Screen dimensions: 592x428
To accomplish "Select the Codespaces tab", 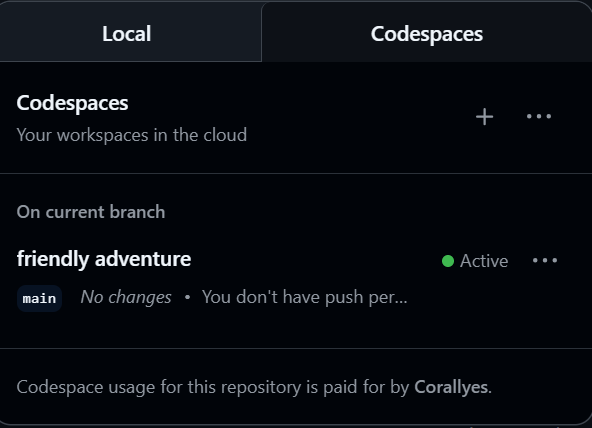I will pos(427,33).
